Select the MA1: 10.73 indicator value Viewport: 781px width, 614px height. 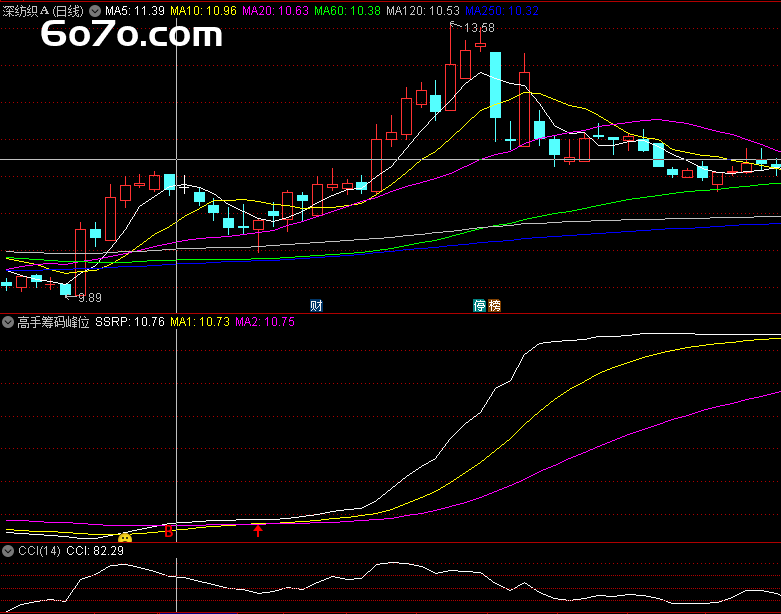click(x=200, y=322)
